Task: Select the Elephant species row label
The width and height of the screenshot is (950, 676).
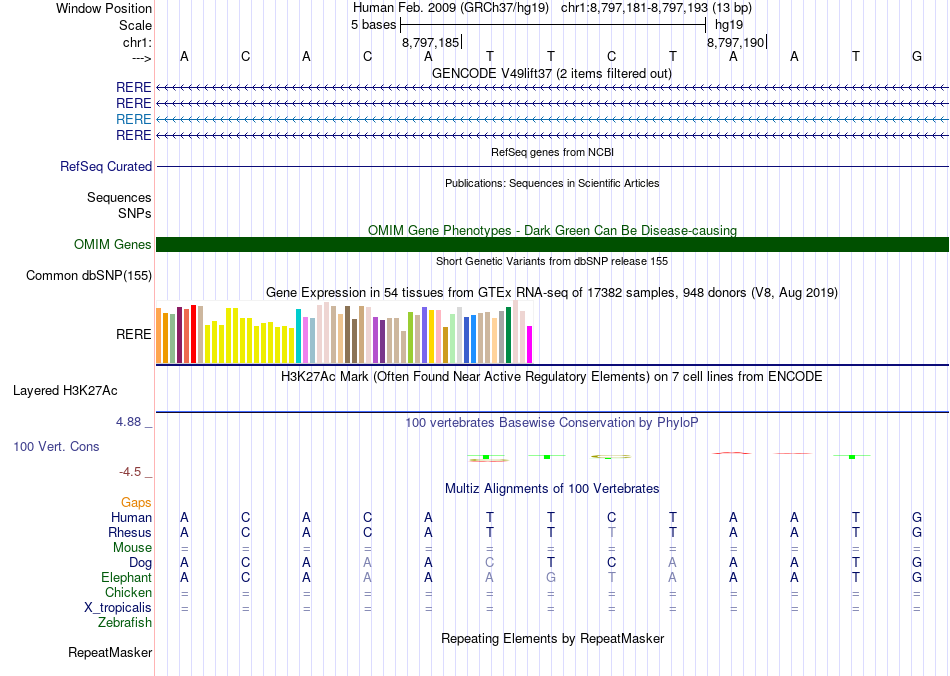Action: click(126, 578)
